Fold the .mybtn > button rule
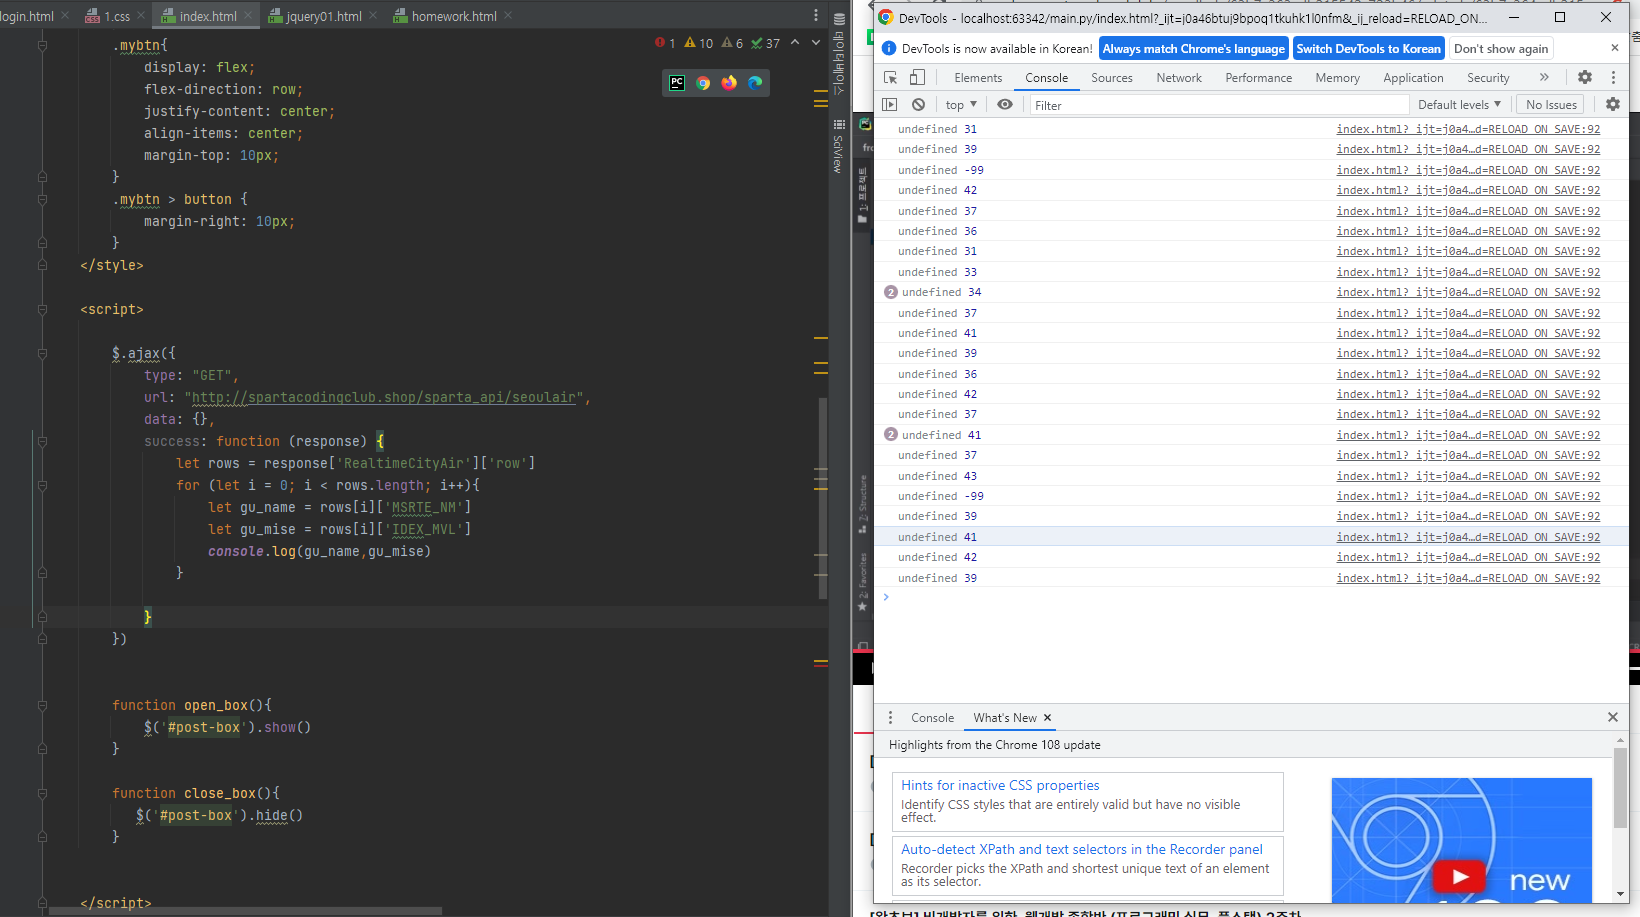The height and width of the screenshot is (917, 1640). 42,199
